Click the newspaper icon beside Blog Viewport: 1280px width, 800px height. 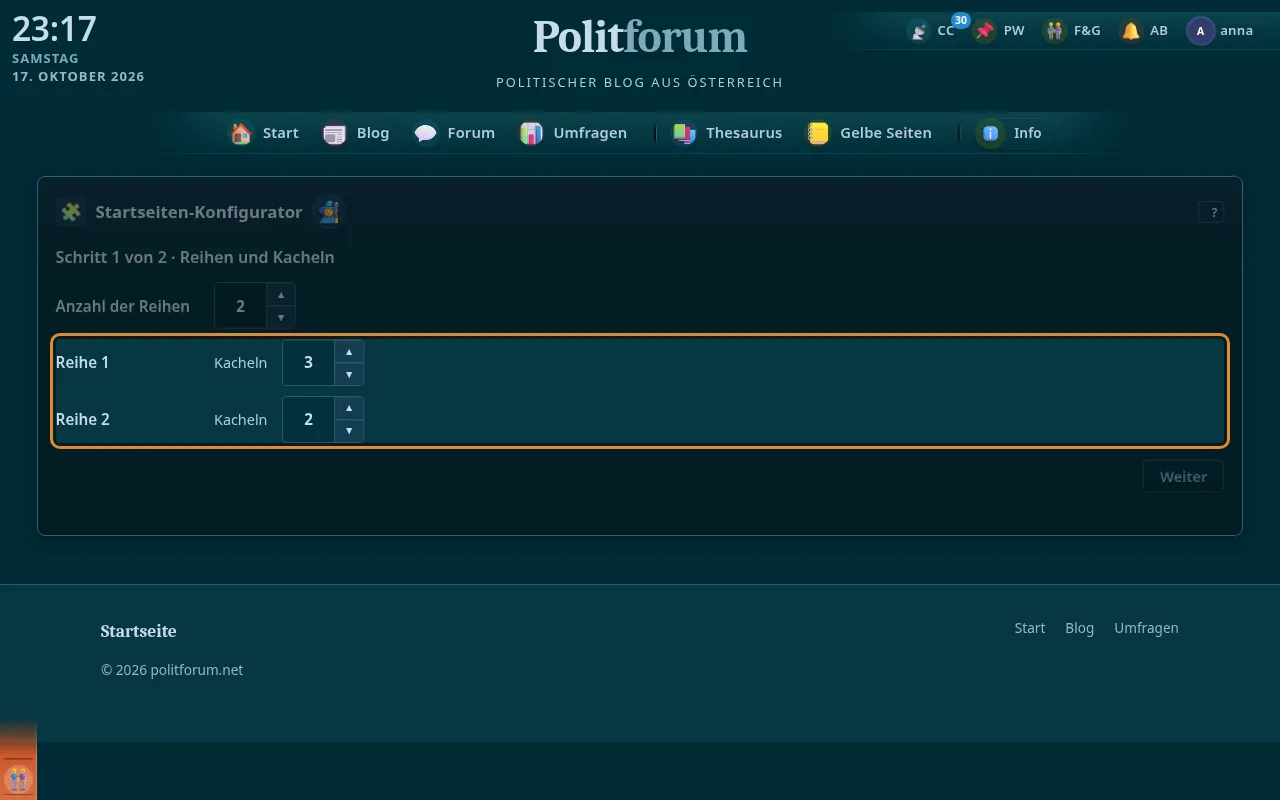[335, 133]
